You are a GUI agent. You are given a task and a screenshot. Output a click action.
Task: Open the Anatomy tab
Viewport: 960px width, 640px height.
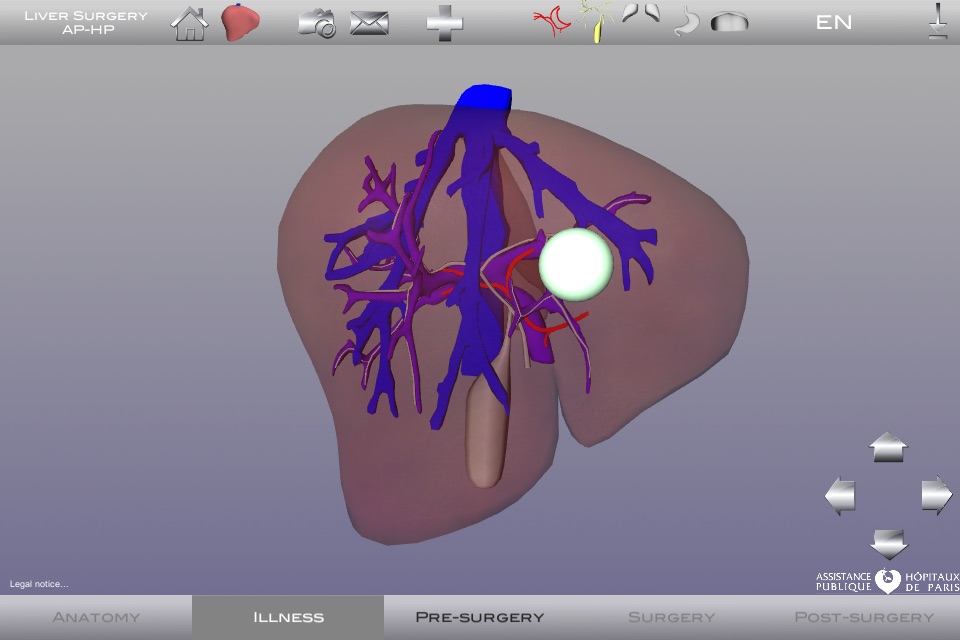(96, 617)
